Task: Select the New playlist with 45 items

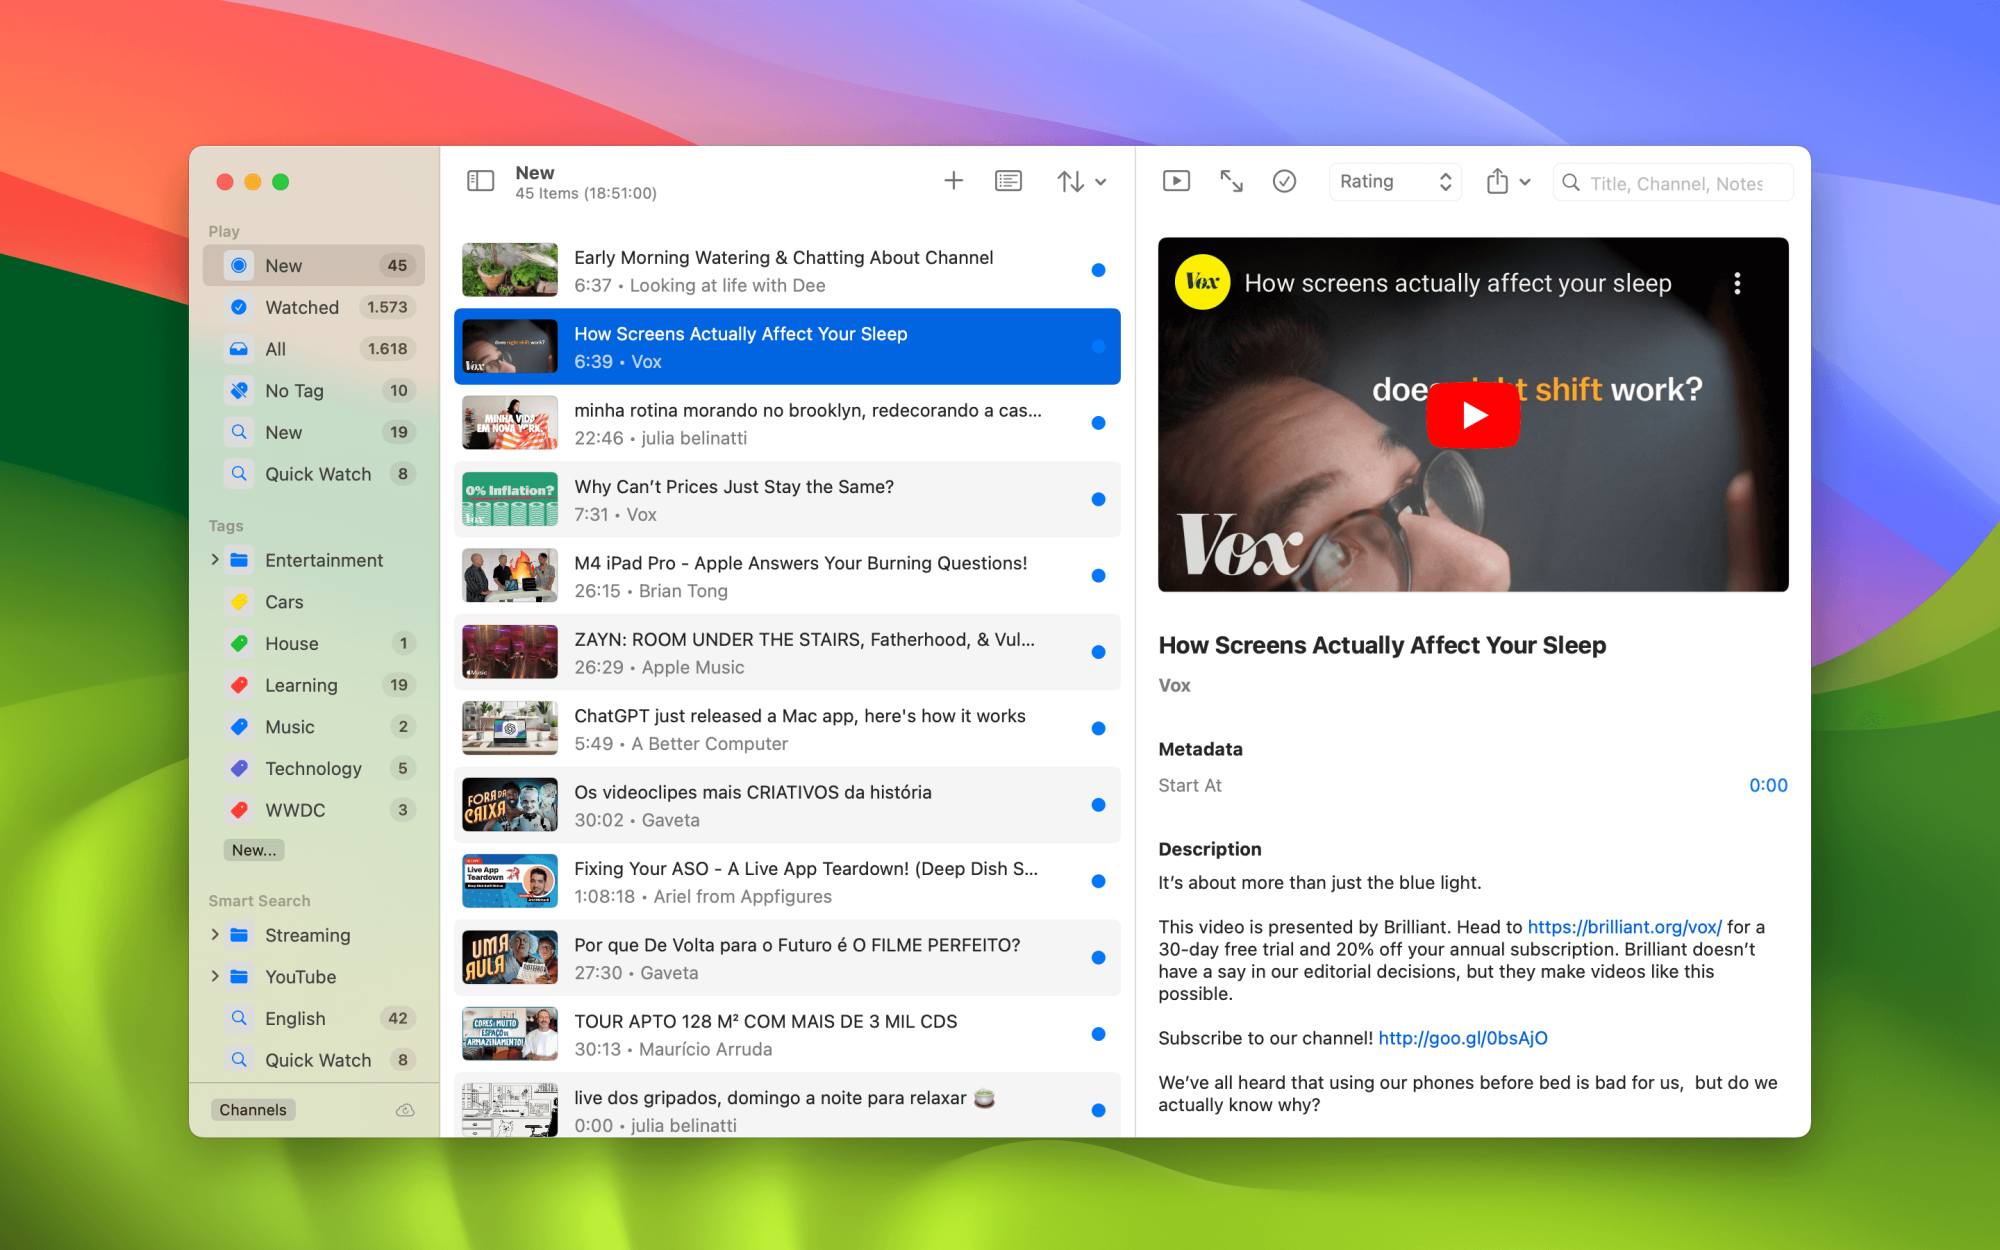Action: (314, 265)
